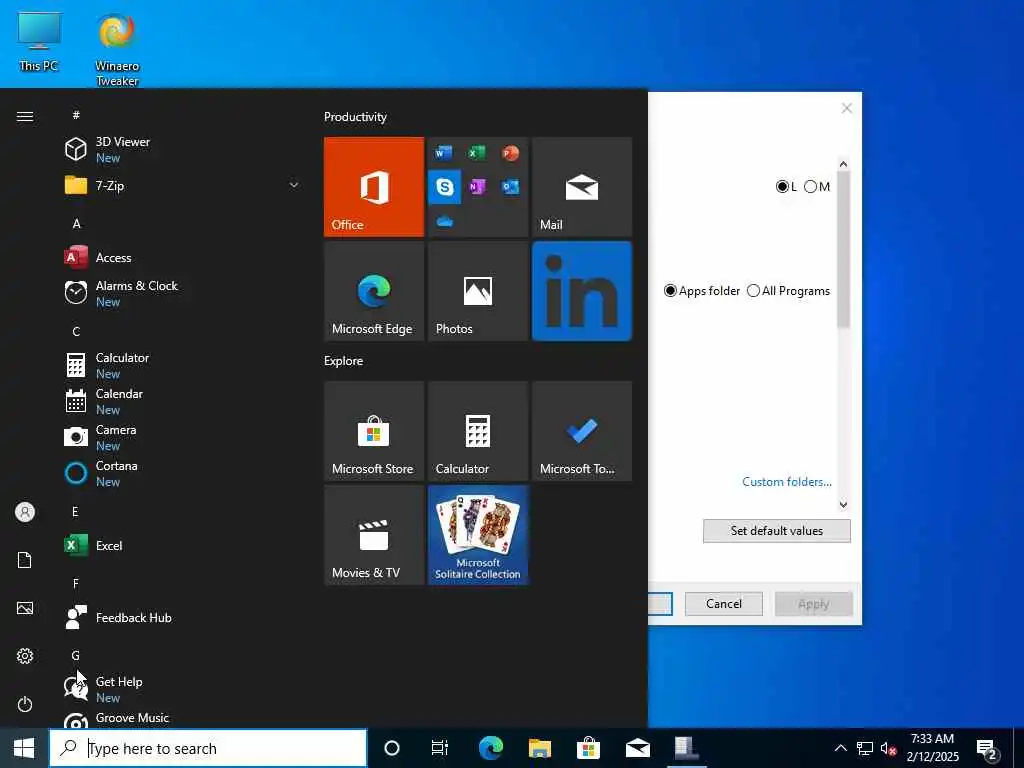
Task: Click the muted volume tray icon
Action: pyautogui.click(x=888, y=748)
